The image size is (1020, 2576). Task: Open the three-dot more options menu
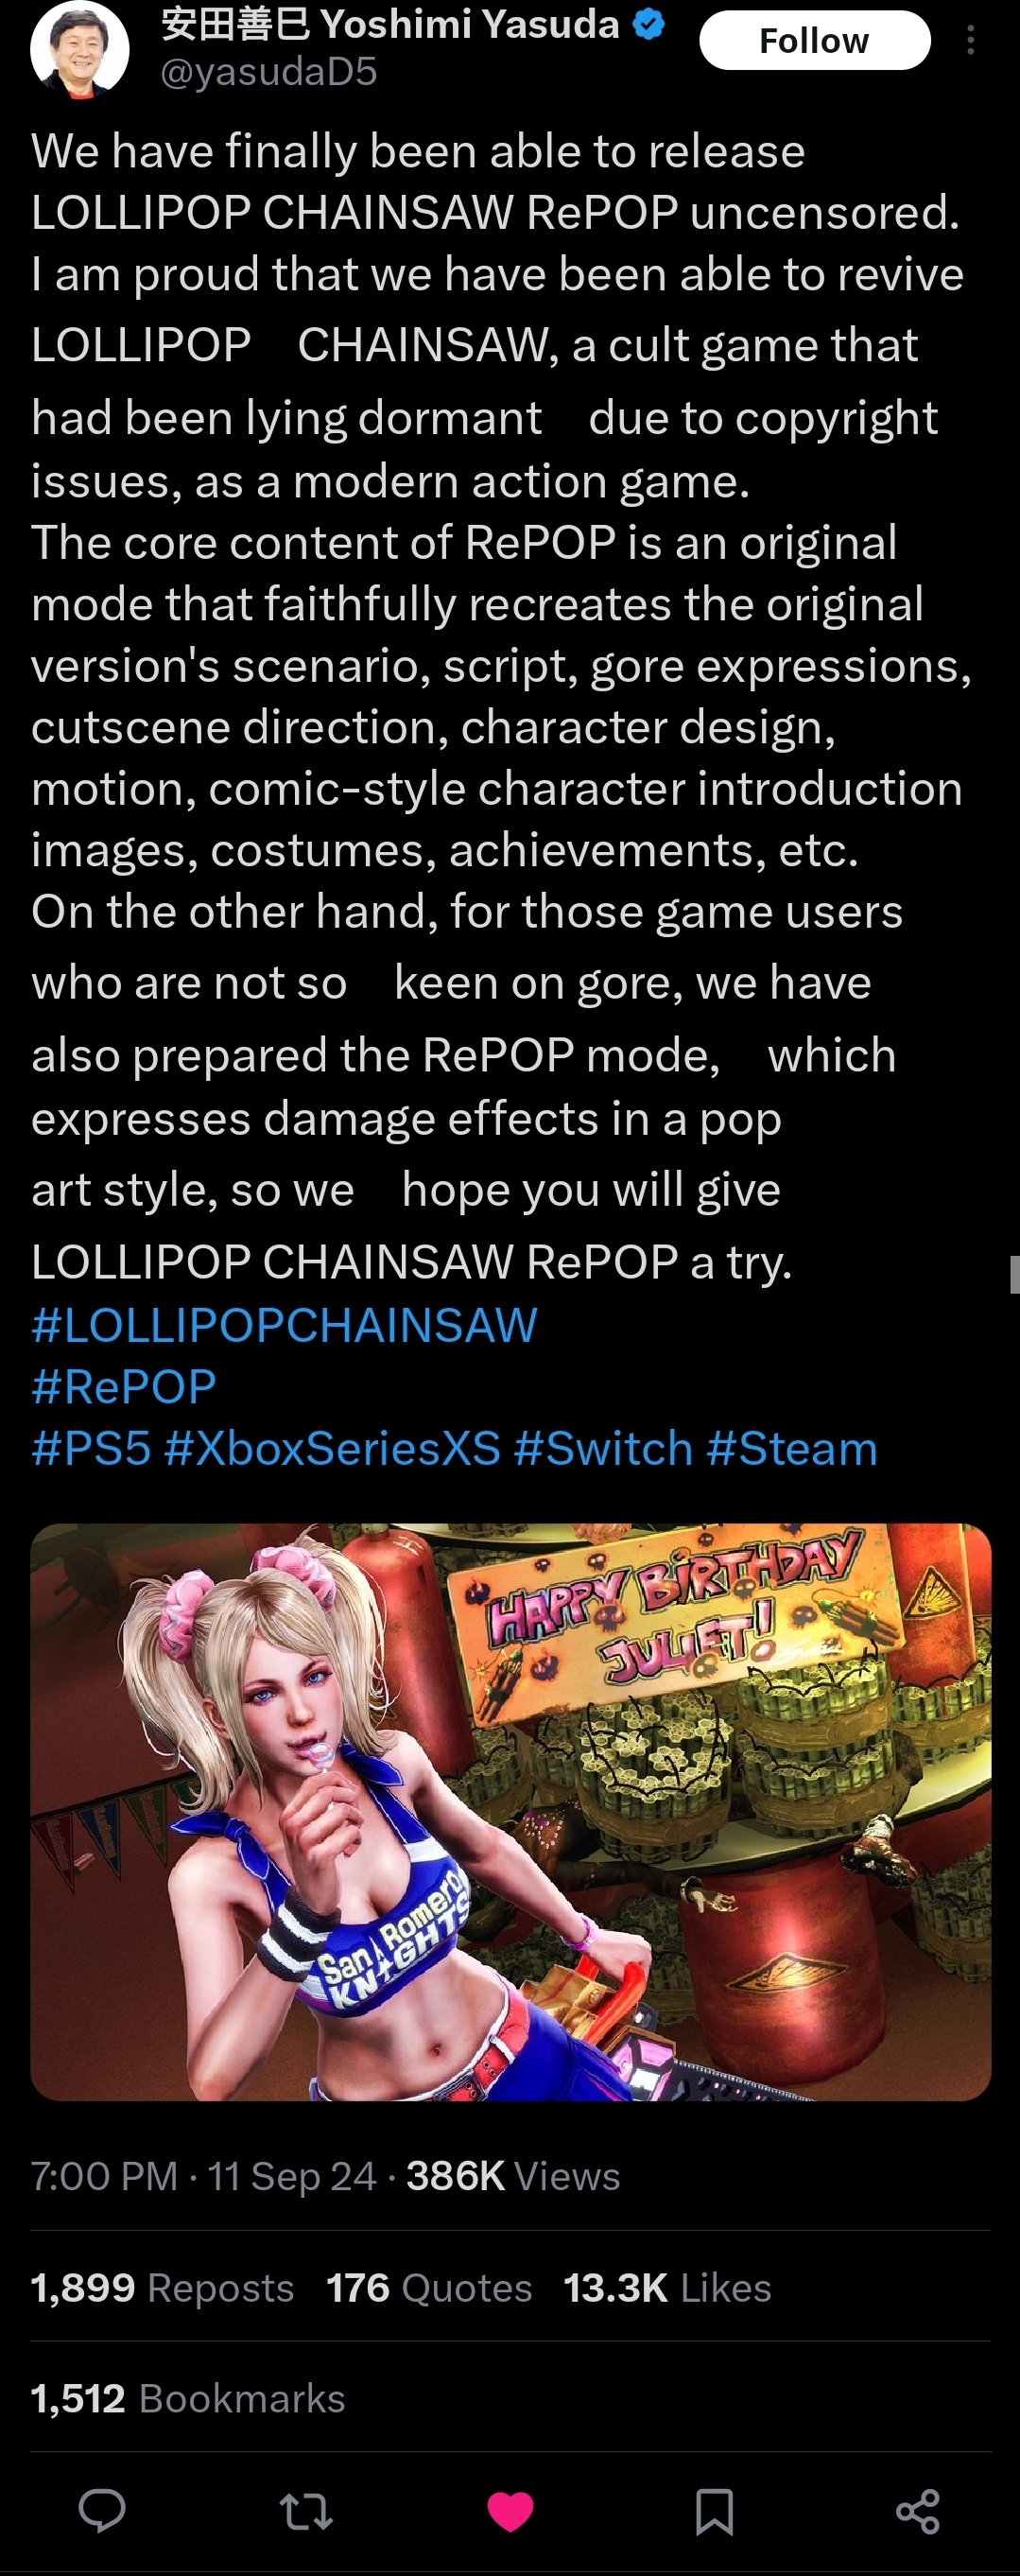(970, 40)
